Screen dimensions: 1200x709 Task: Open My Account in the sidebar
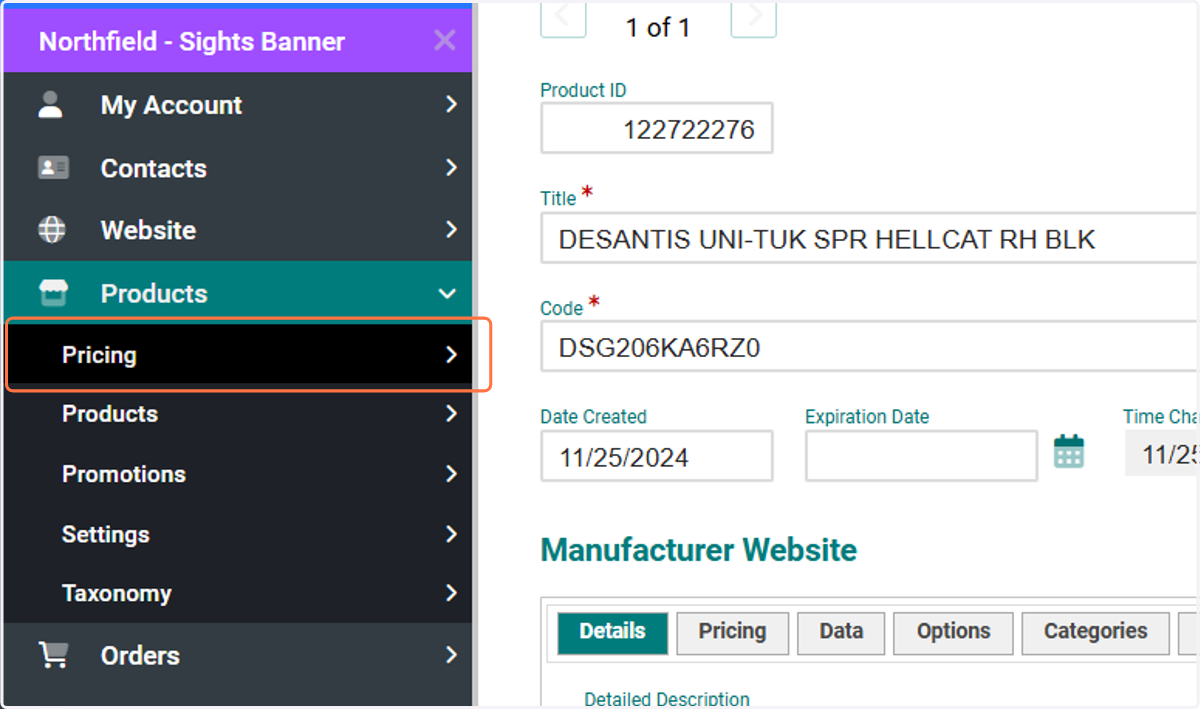pos(237,105)
